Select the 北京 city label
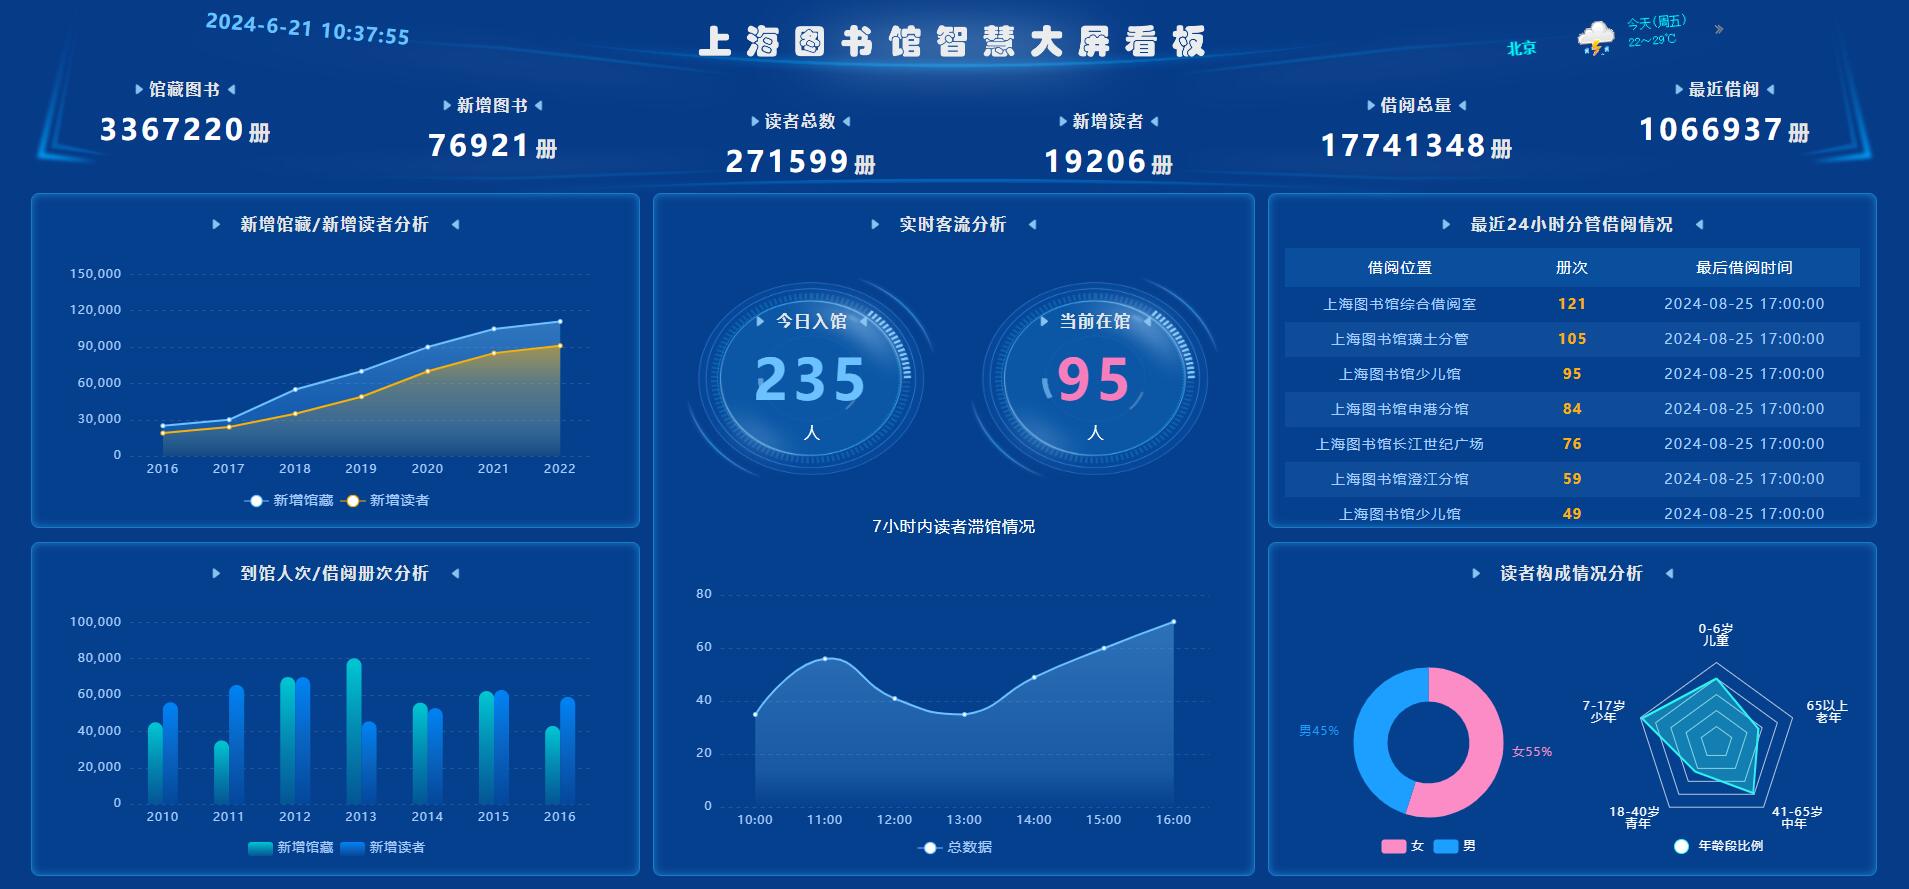The height and width of the screenshot is (889, 1909). [x=1521, y=48]
